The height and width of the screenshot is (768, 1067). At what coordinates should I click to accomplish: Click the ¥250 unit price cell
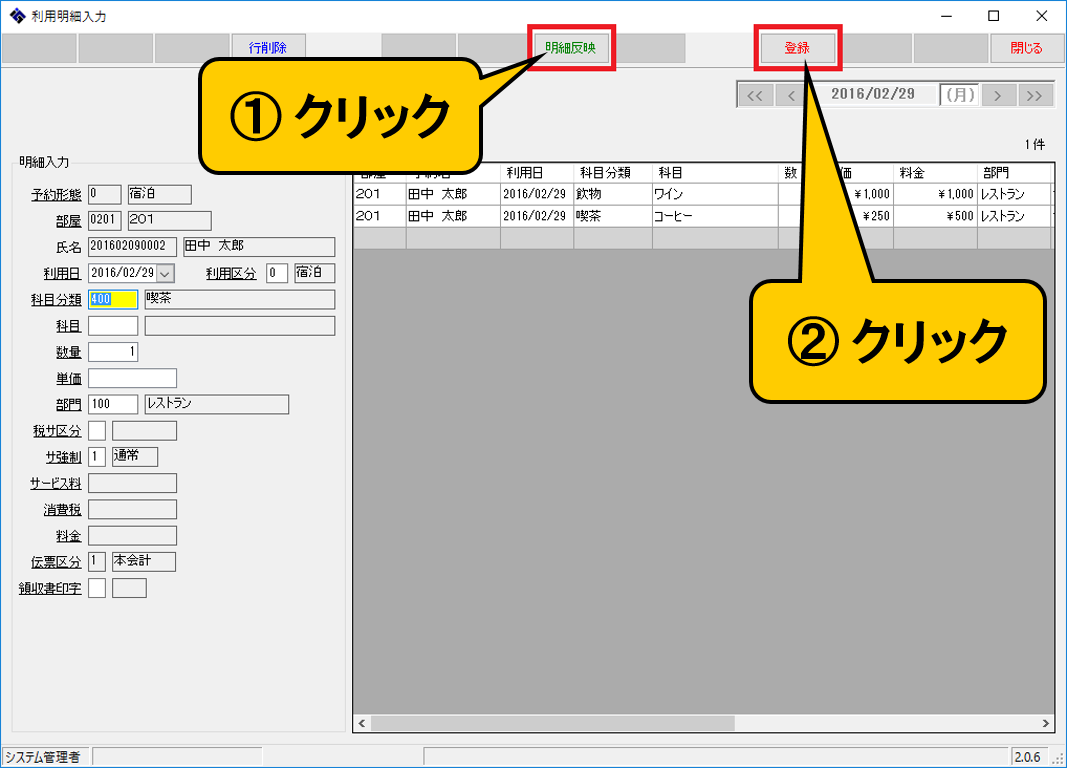click(875, 216)
